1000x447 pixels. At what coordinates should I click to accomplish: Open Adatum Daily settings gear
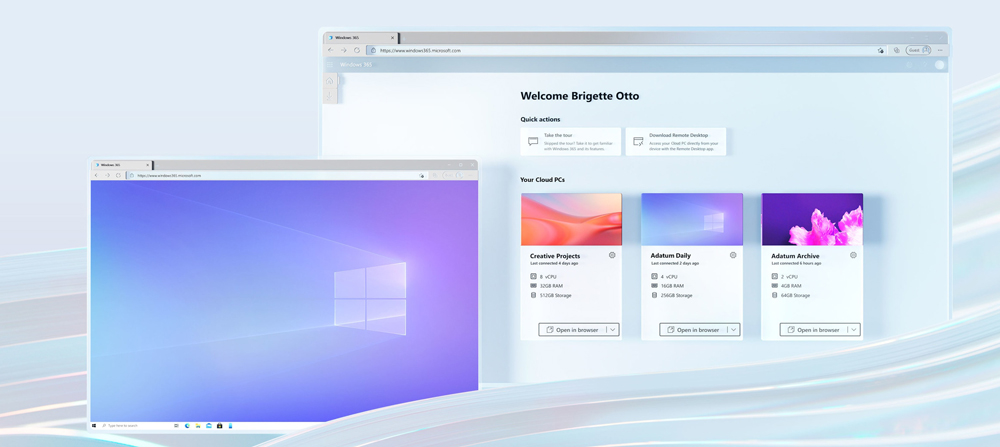[x=733, y=255]
